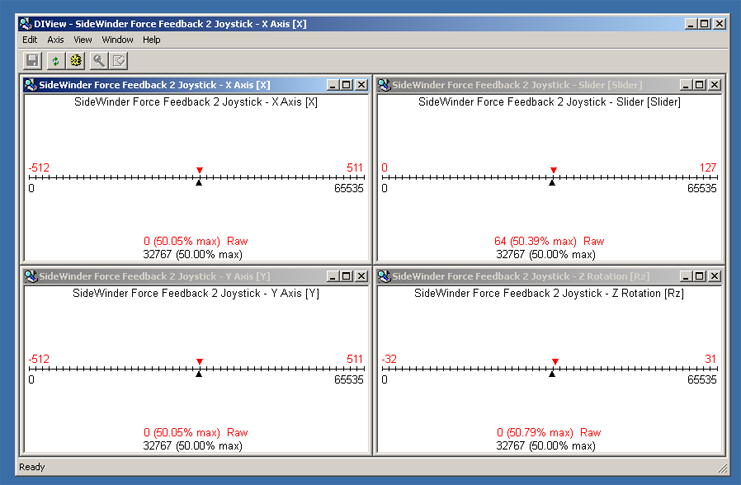The height and width of the screenshot is (485, 741).
Task: Click the red '511' maximum in Y Axis window
Action: 354,359
